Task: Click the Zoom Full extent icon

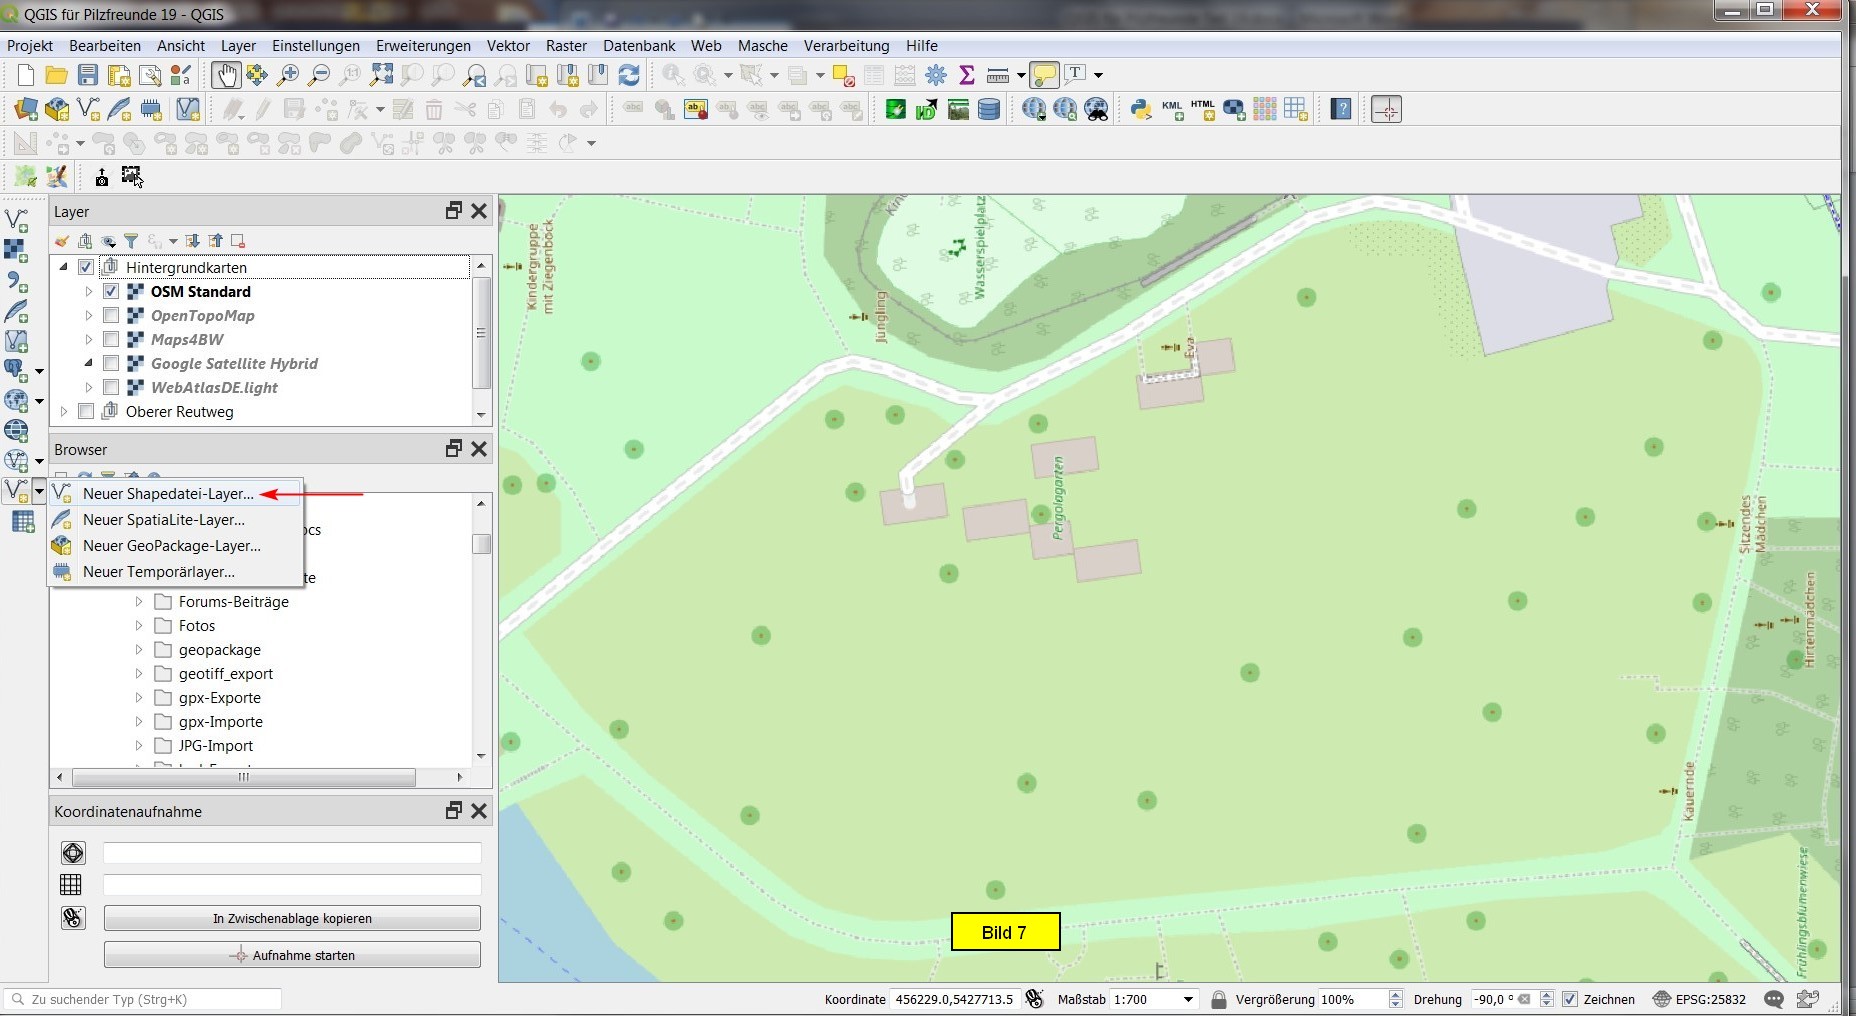Action: pyautogui.click(x=381, y=75)
